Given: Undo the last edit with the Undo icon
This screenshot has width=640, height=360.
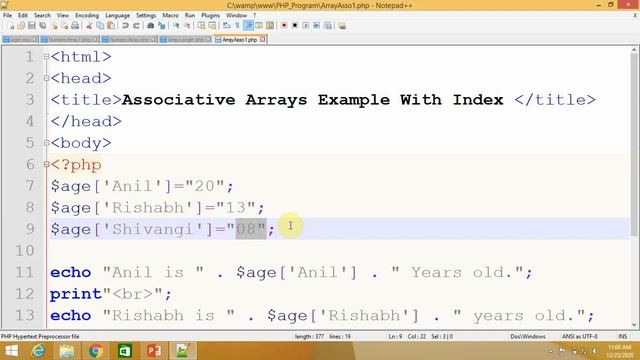Looking at the screenshot, I should tap(125, 26).
